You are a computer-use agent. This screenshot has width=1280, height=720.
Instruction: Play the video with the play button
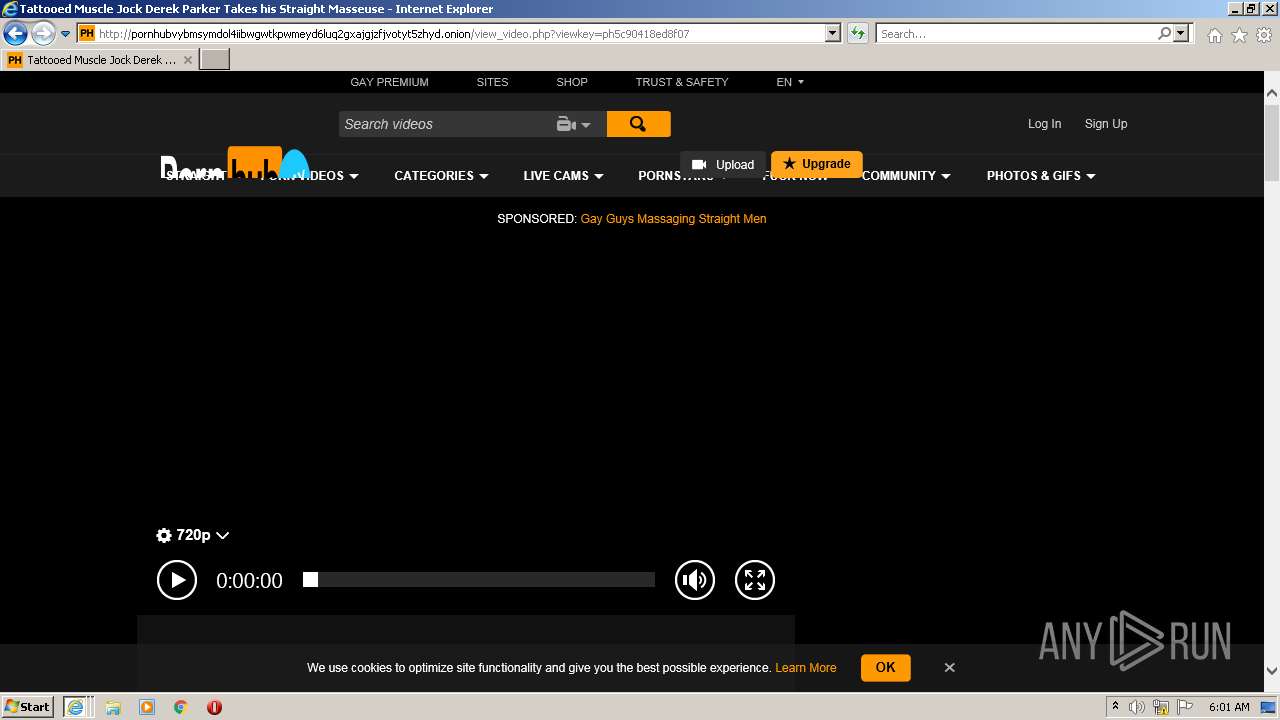[177, 580]
